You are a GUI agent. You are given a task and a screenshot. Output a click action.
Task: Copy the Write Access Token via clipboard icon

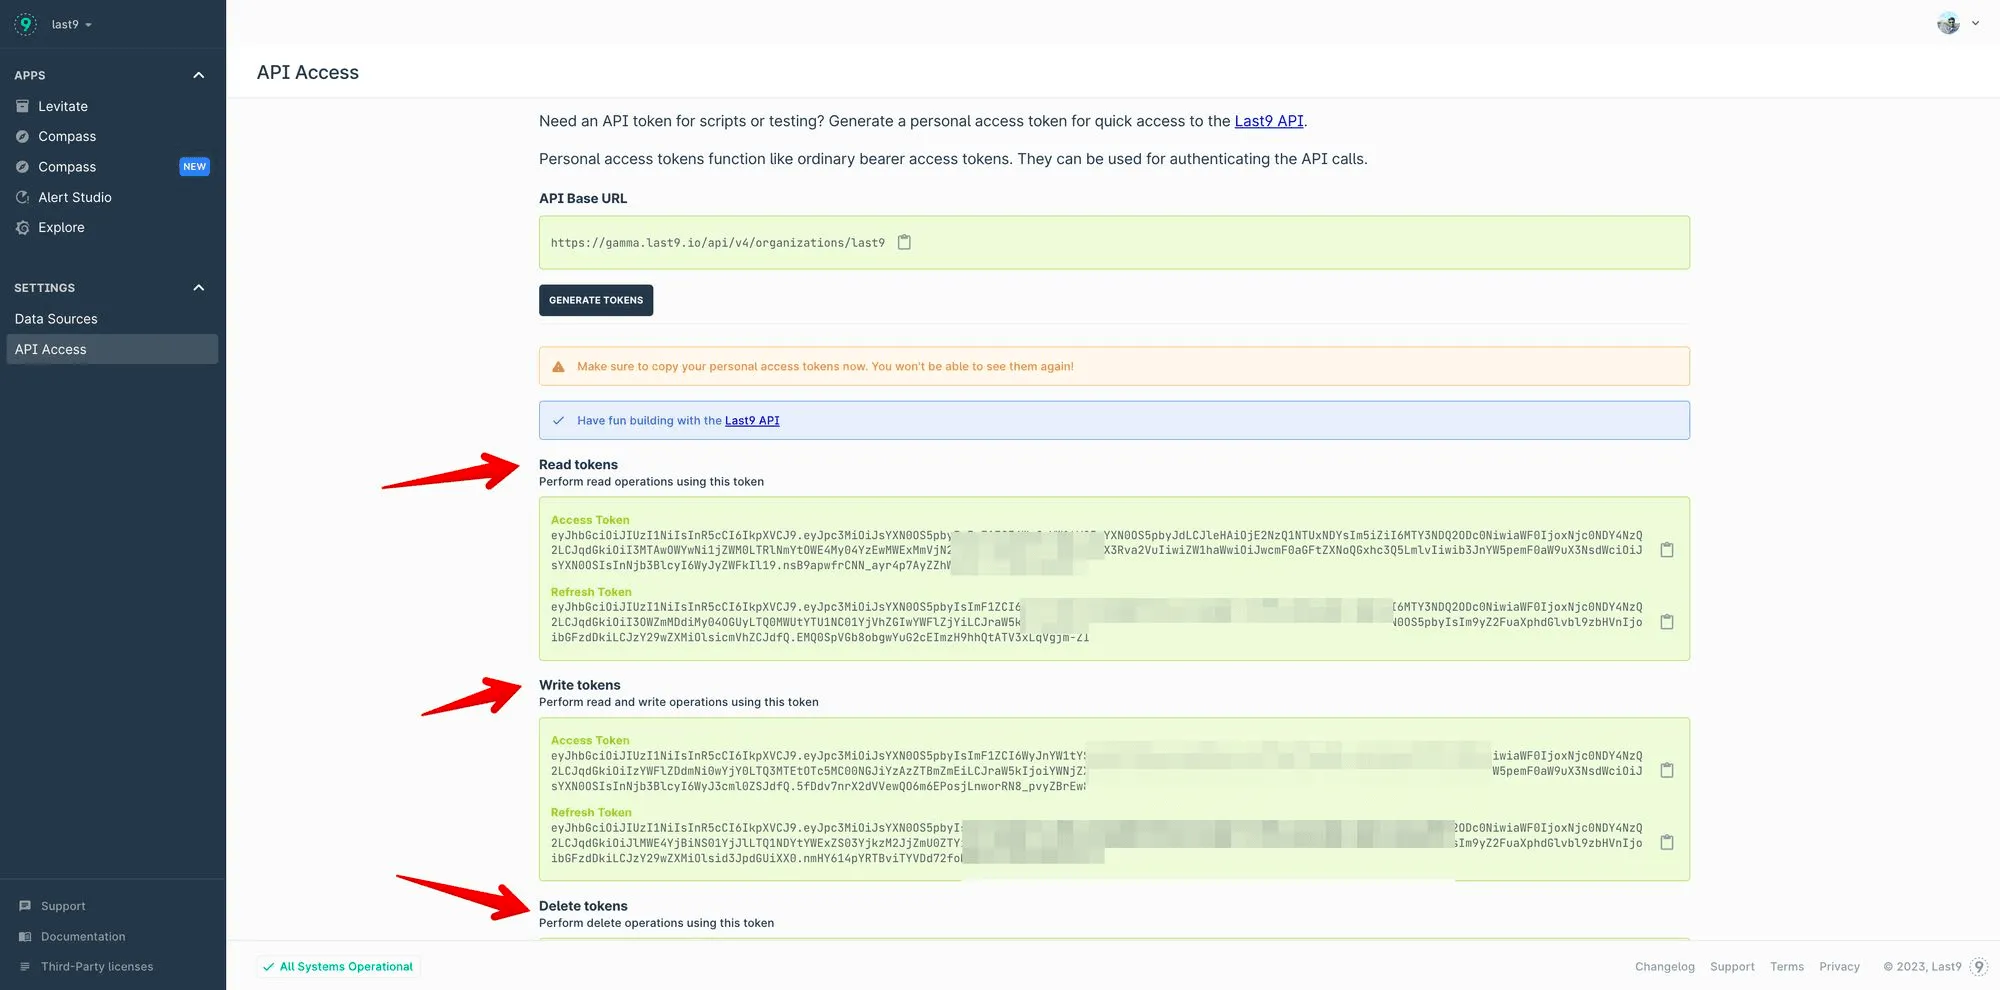(1667, 770)
